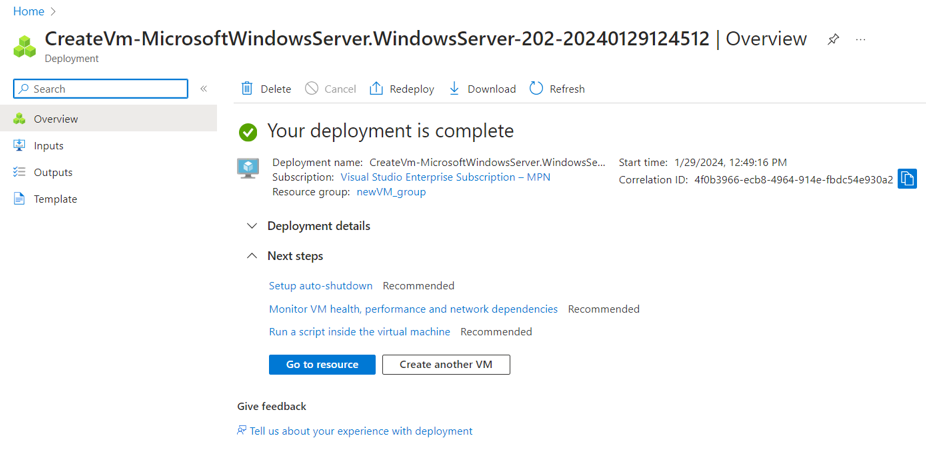Click the Cancel circle-slash icon
The width and height of the screenshot is (926, 470).
pyautogui.click(x=311, y=89)
